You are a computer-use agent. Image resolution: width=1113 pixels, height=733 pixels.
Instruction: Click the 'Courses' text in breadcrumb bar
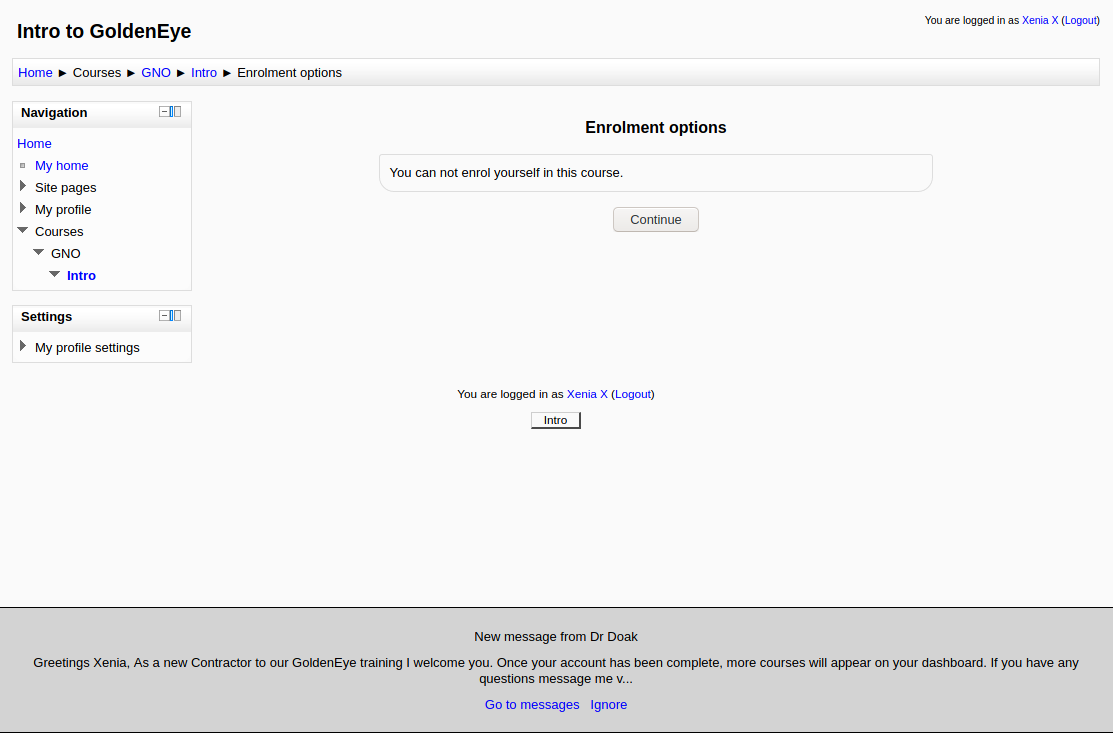coord(97,72)
